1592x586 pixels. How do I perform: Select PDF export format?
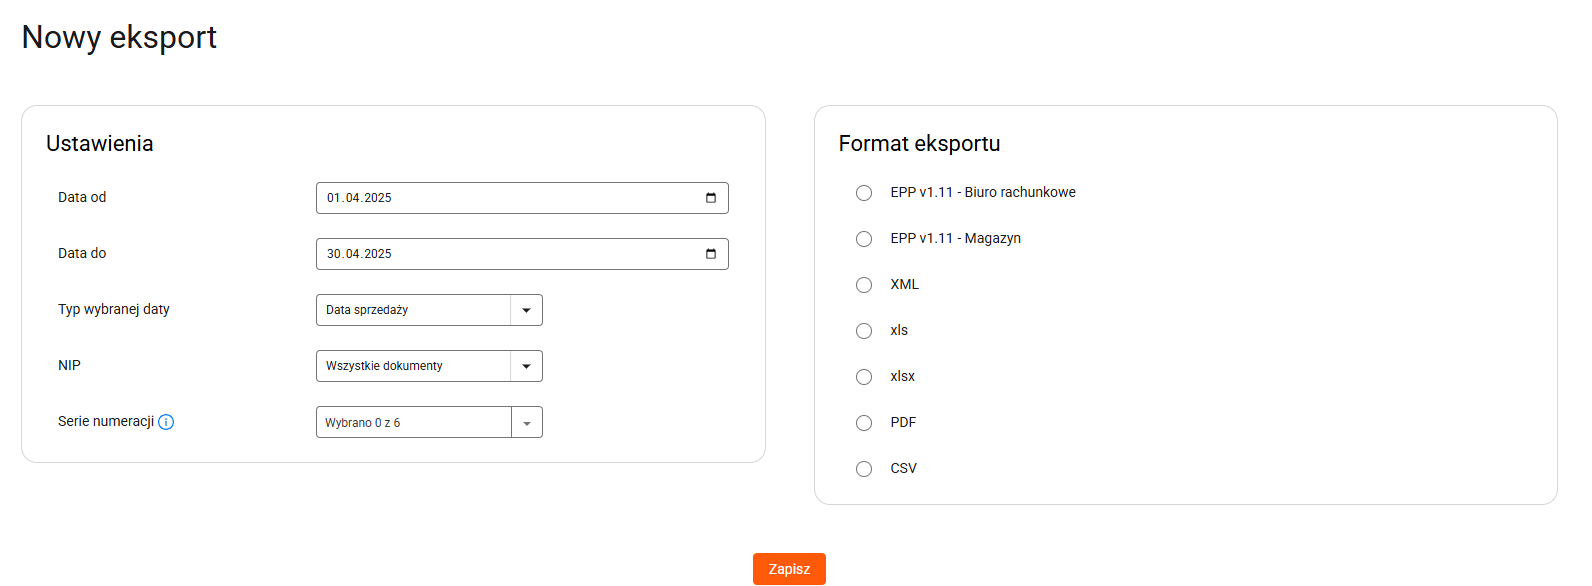864,423
